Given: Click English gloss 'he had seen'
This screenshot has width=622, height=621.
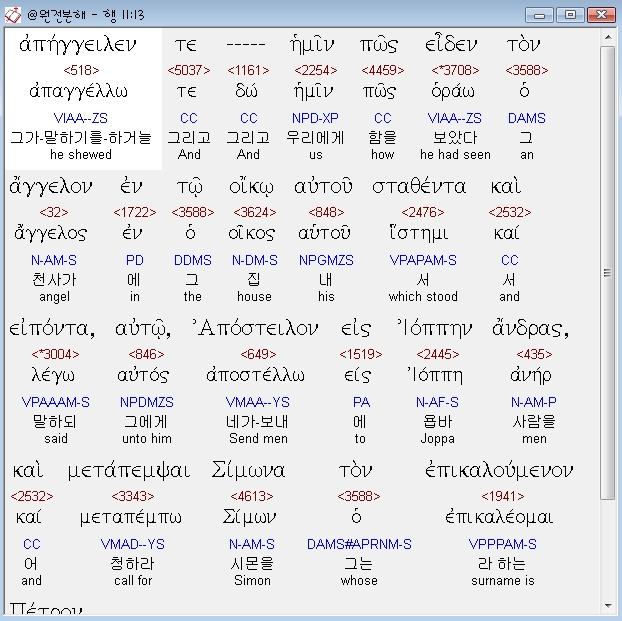Looking at the screenshot, I should [455, 154].
